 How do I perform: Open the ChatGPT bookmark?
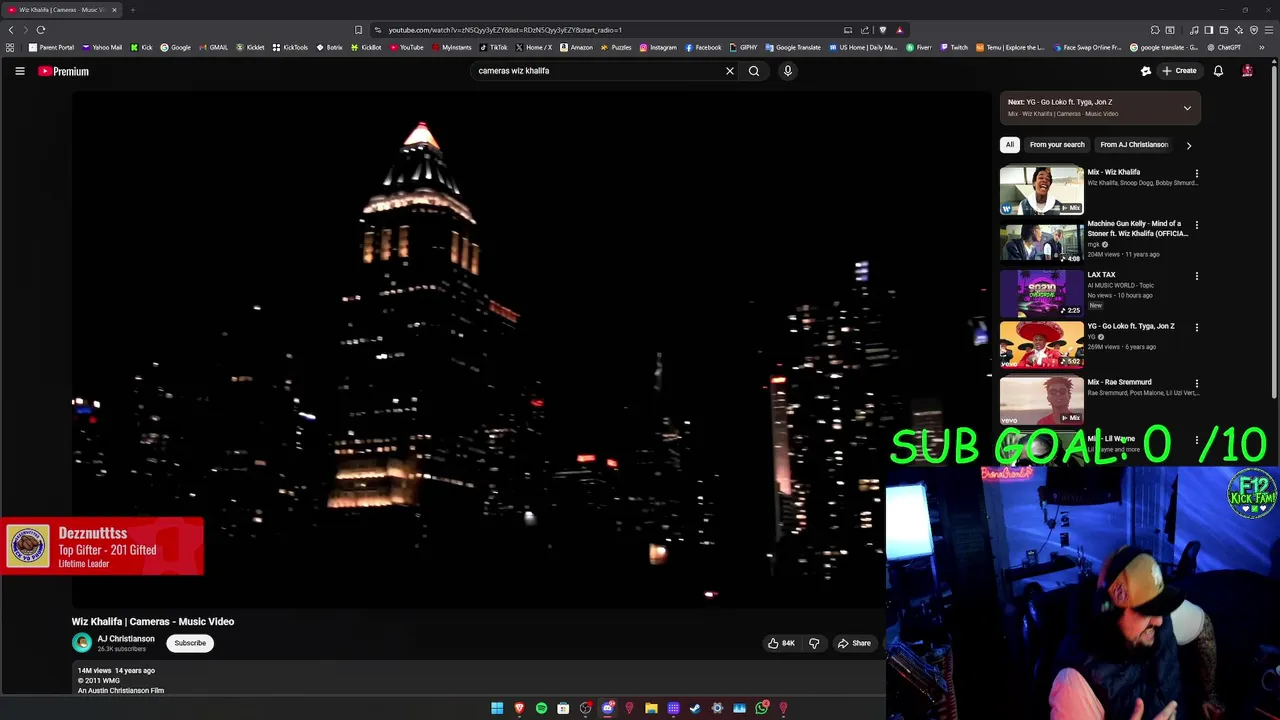(1224, 47)
